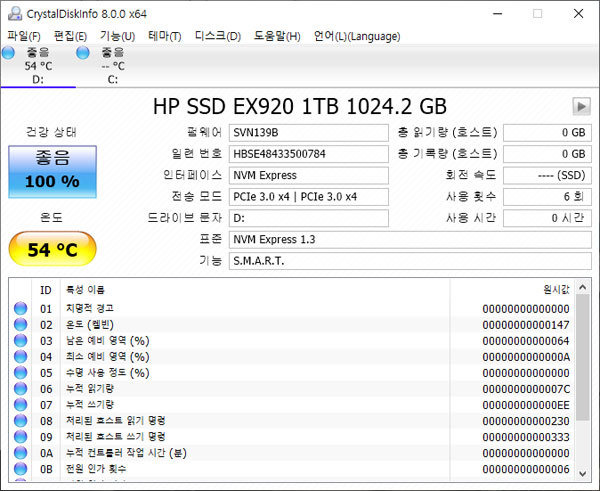
Task: Open the 기능(U) menu
Action: [x=117, y=36]
